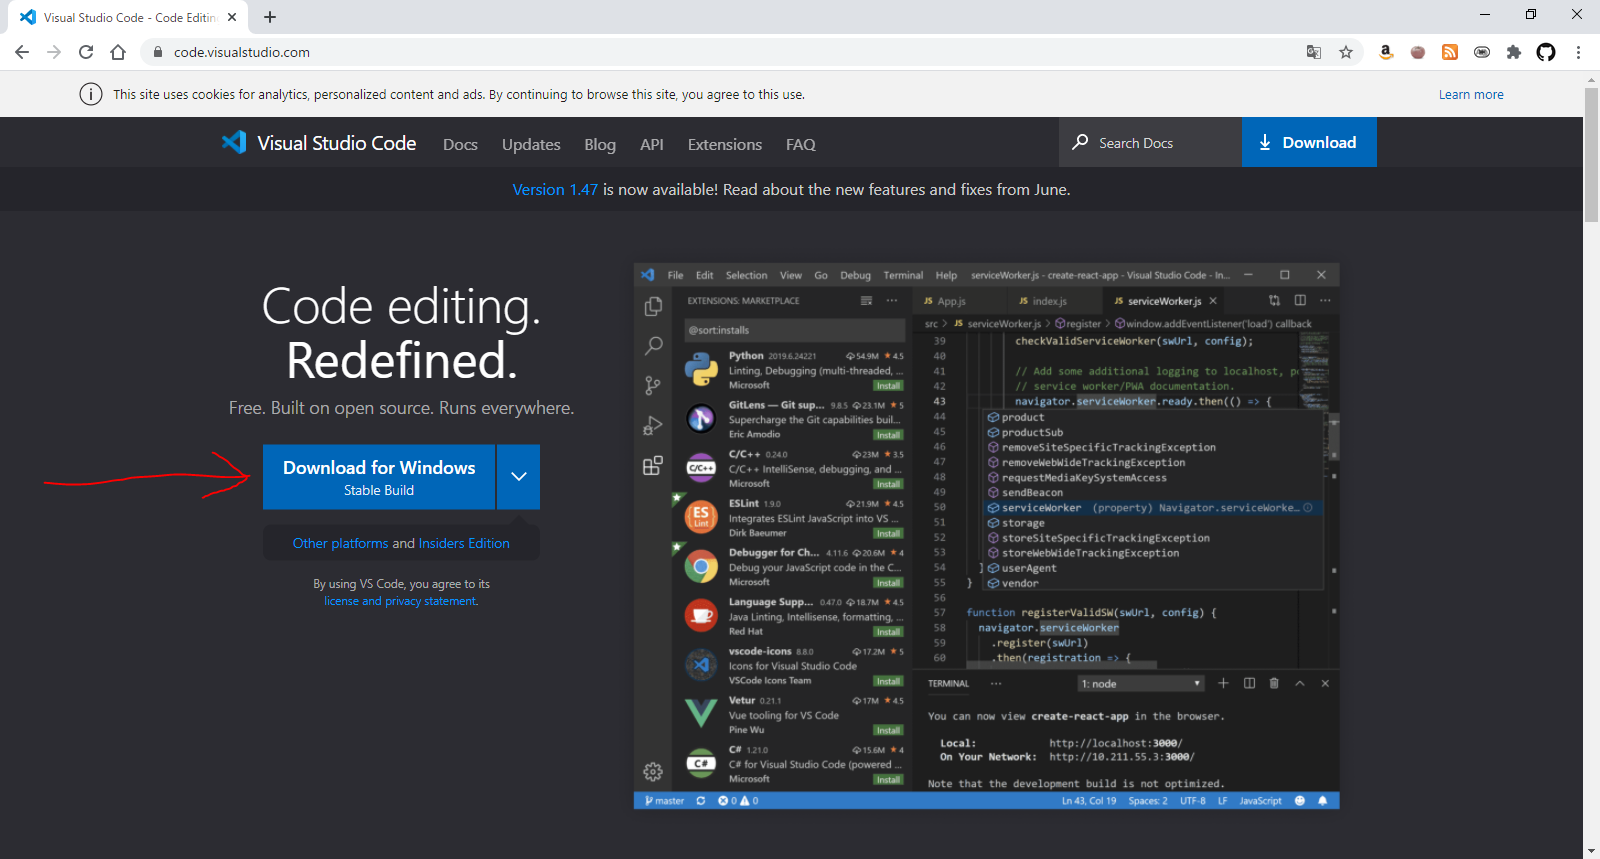Click the RSS feed extension icon

[x=1450, y=52]
